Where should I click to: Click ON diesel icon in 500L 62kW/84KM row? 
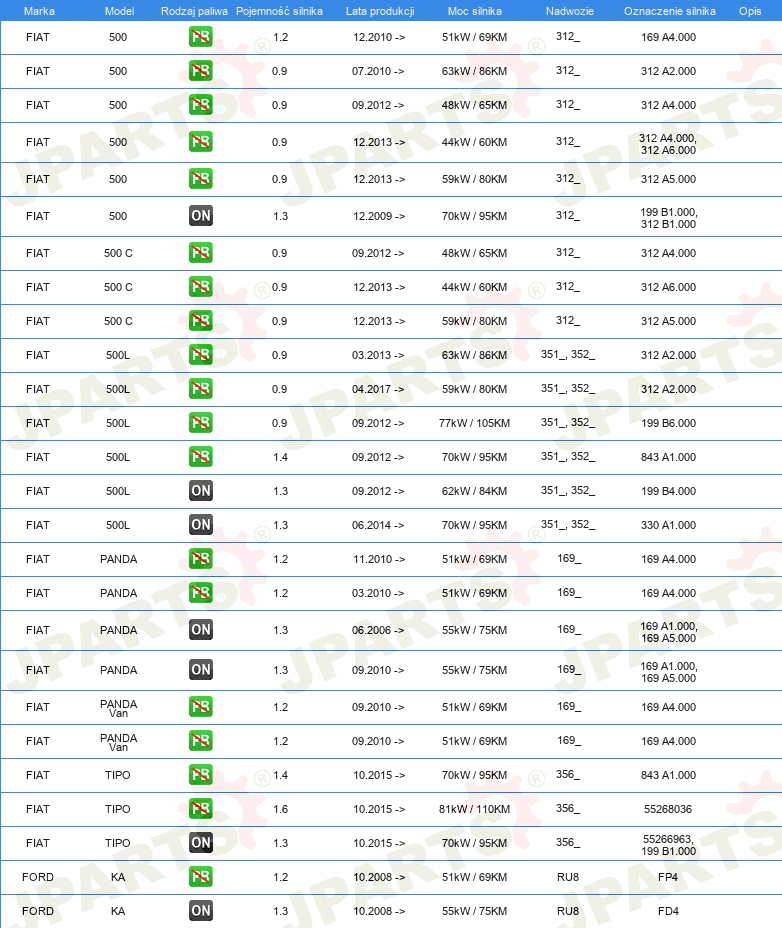(x=201, y=491)
